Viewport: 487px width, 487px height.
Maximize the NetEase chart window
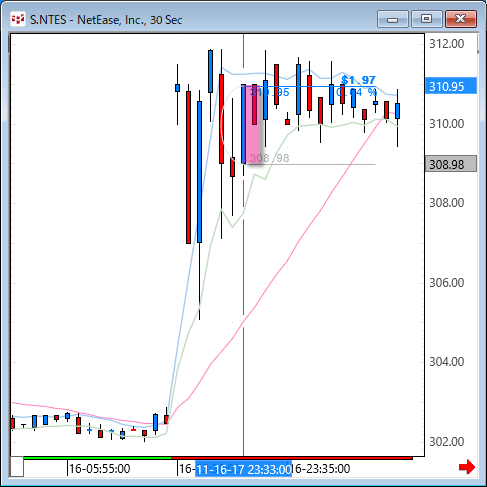pyautogui.click(x=426, y=19)
